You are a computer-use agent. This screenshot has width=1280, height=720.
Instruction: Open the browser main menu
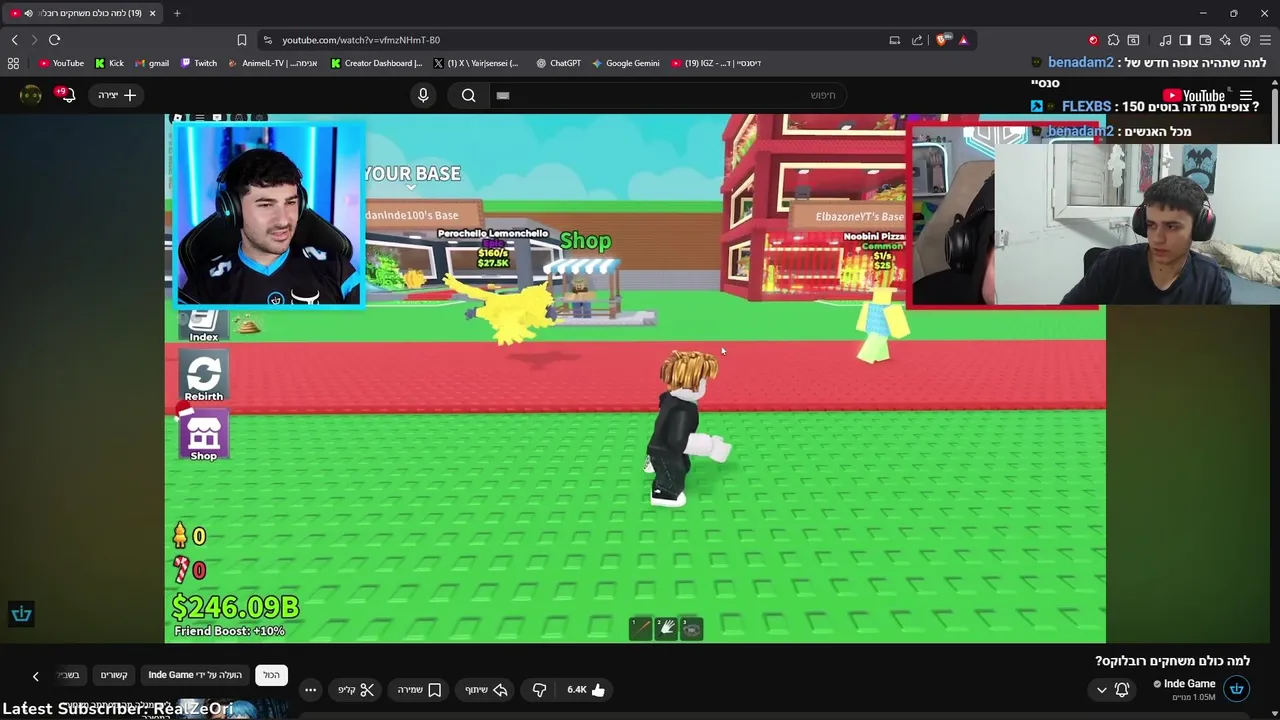(1265, 40)
